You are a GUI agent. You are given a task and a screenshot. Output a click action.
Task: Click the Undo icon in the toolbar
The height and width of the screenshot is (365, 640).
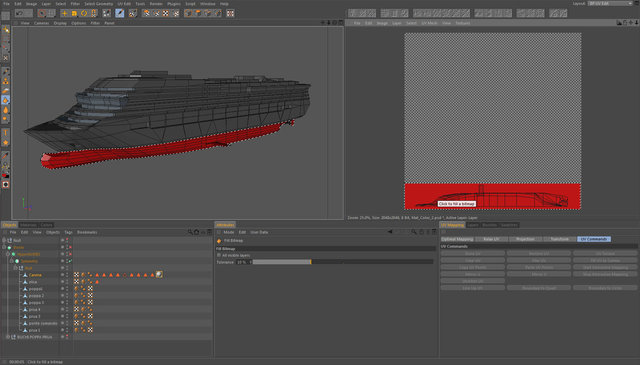pyautogui.click(x=19, y=13)
